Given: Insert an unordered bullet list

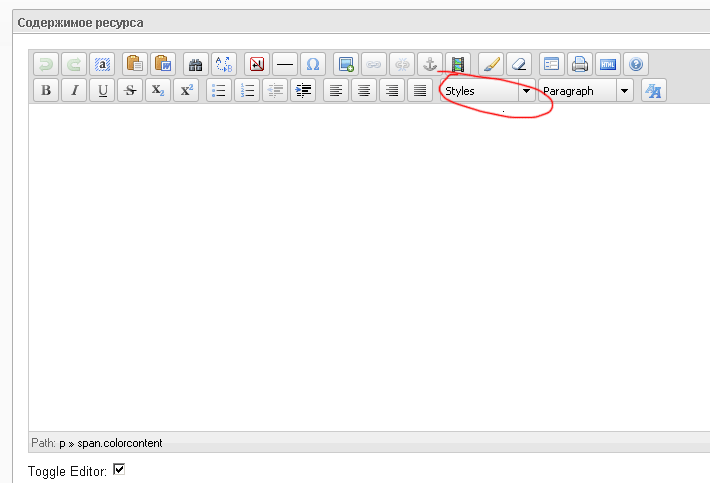Looking at the screenshot, I should click(x=219, y=90).
